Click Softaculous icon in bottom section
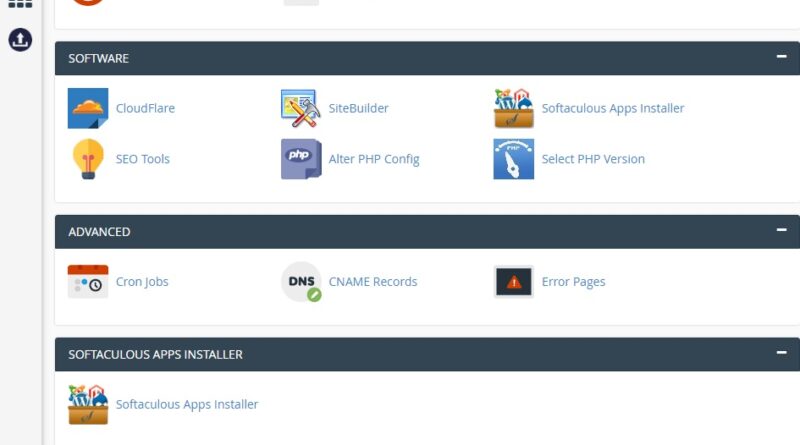Image resolution: width=800 pixels, height=445 pixels. click(x=88, y=405)
